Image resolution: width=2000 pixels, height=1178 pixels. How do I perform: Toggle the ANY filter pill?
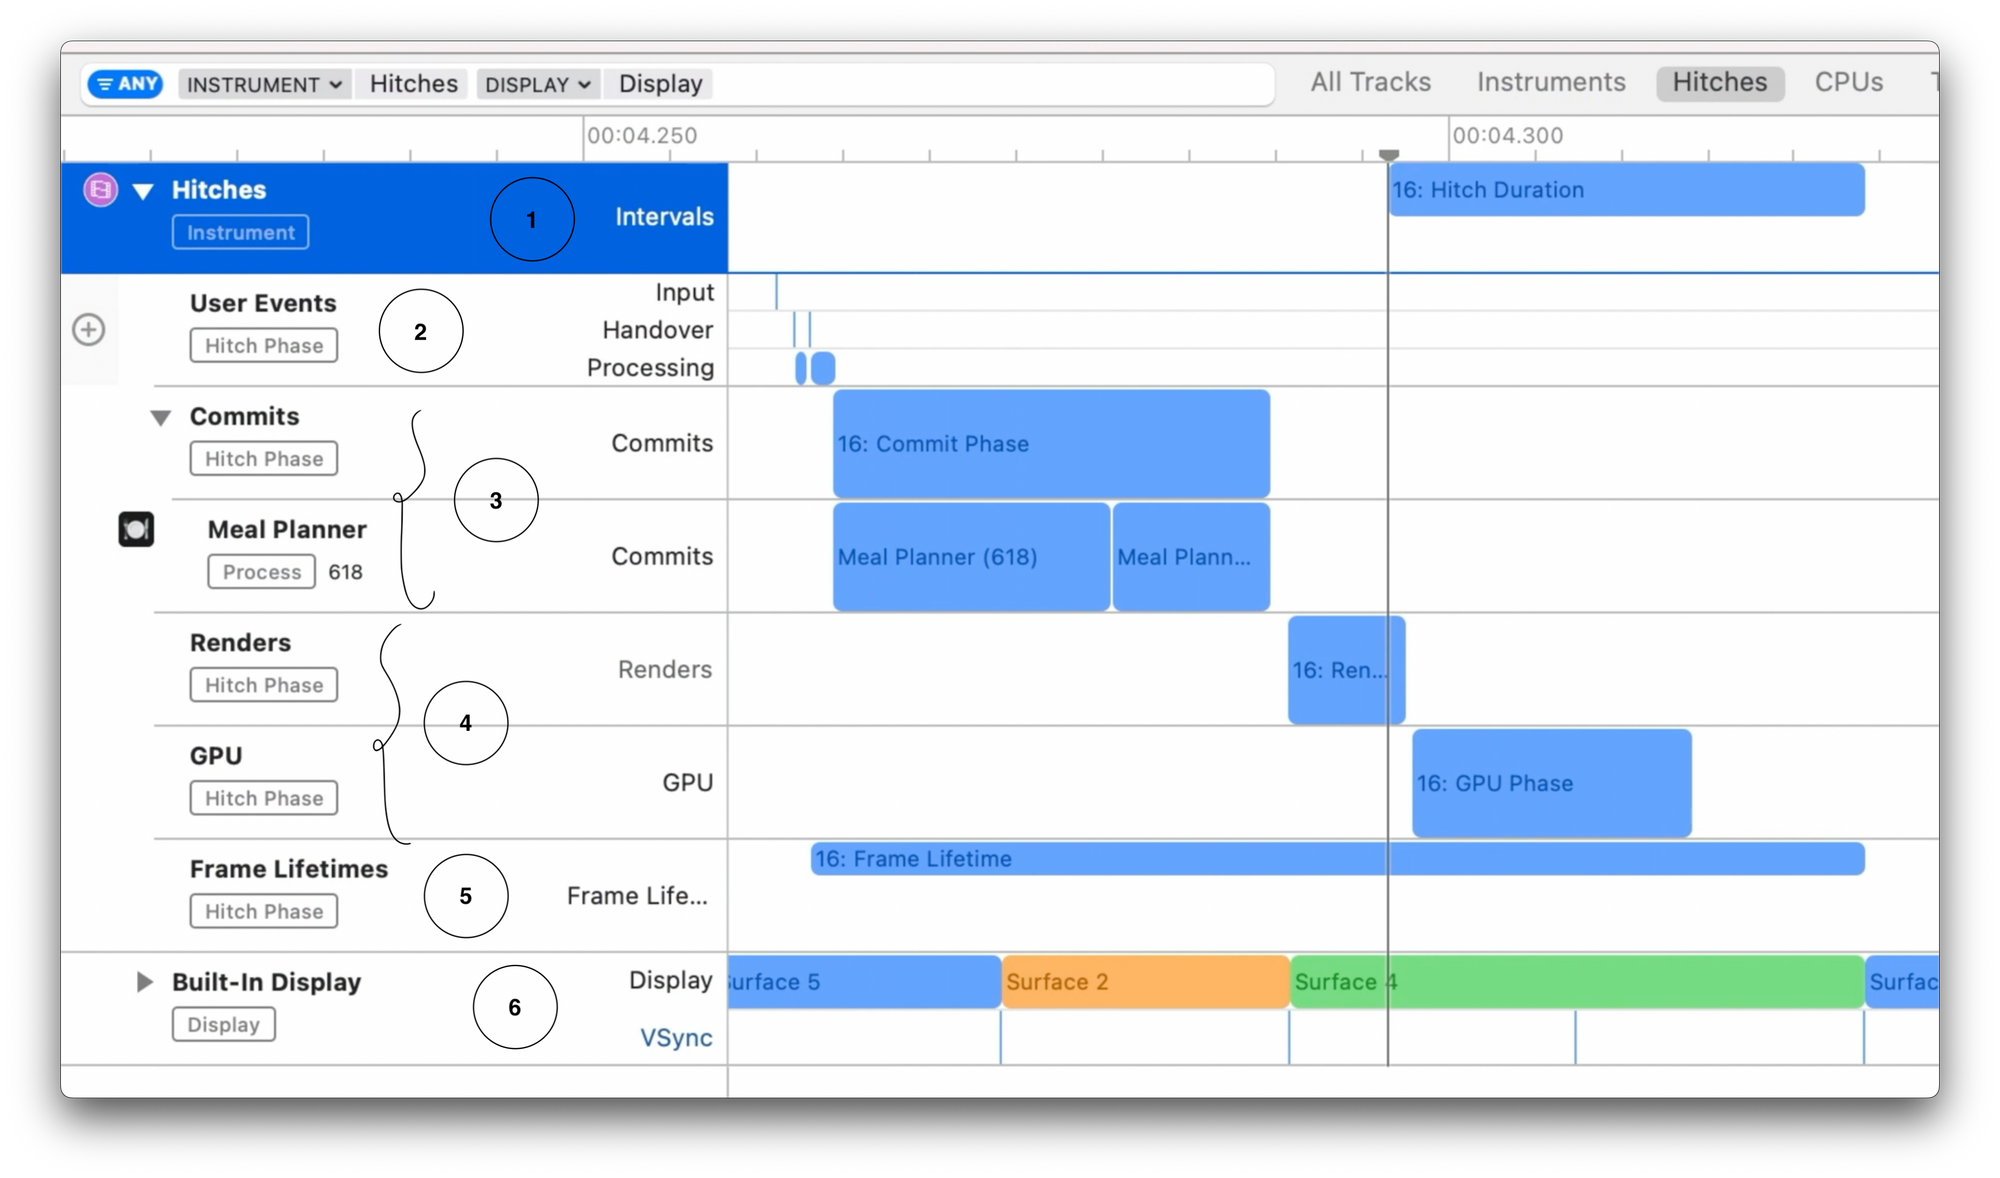pos(127,84)
